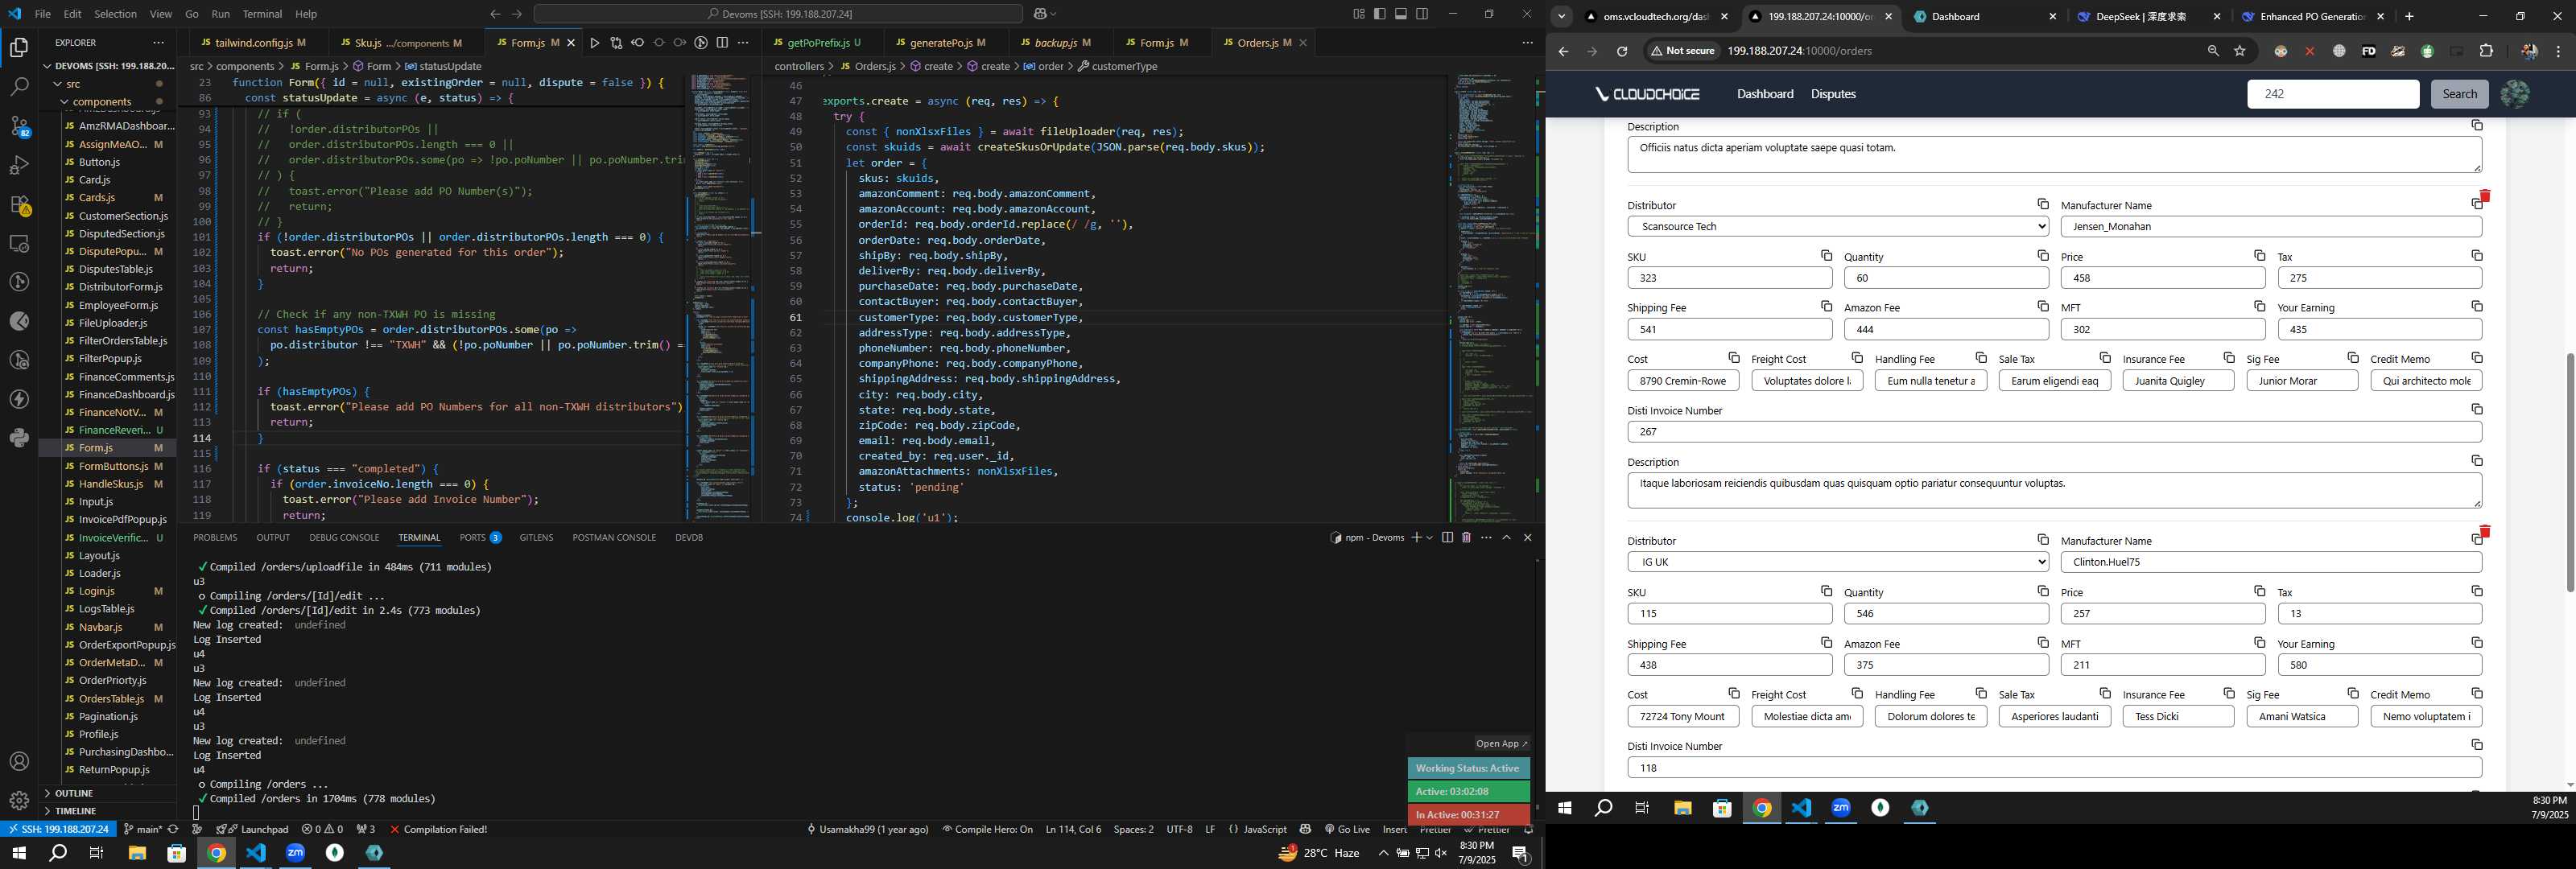2576x869 pixels.
Task: Copy the Quantity 60 field value
Action: [2043, 256]
